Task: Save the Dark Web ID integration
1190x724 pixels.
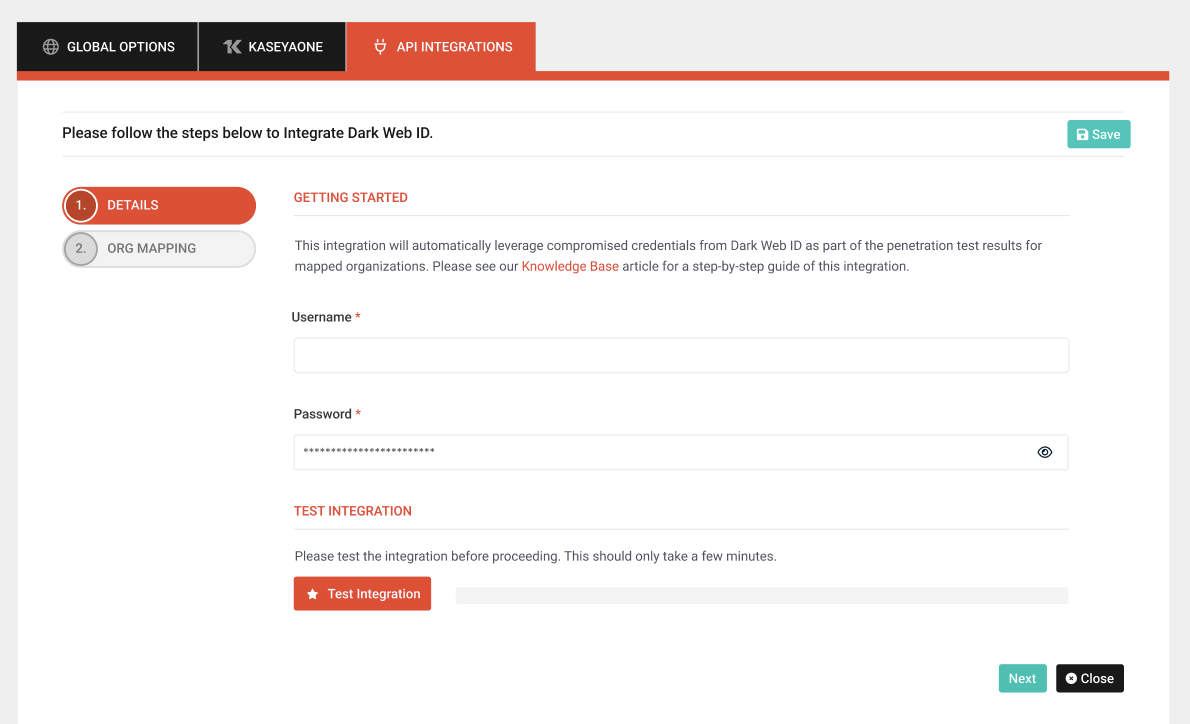Action: pyautogui.click(x=1098, y=135)
